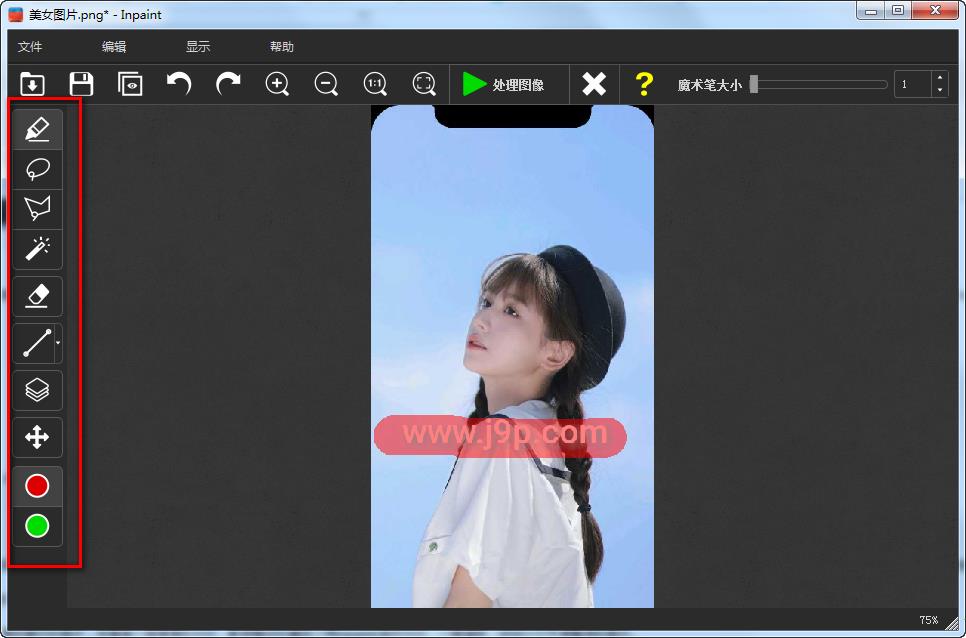Open the layers stack tool

click(37, 390)
